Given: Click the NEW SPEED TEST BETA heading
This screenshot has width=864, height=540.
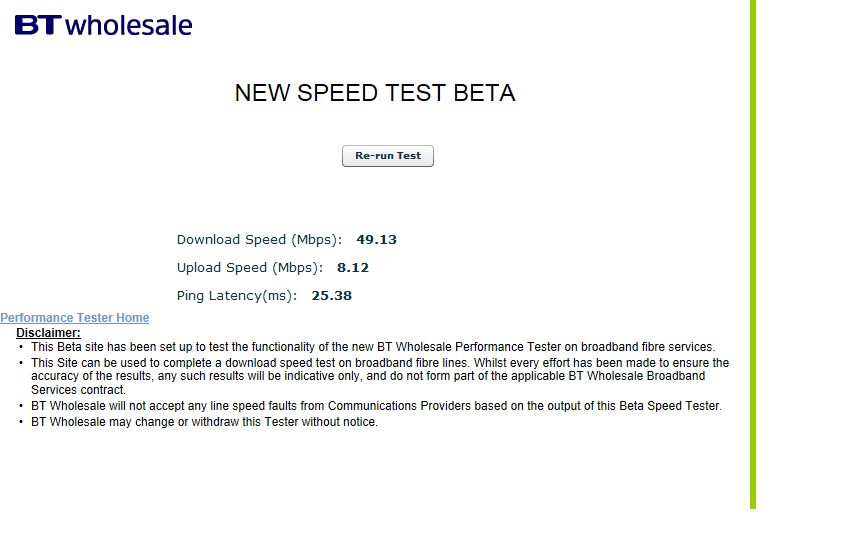Looking at the screenshot, I should click(x=375, y=93).
